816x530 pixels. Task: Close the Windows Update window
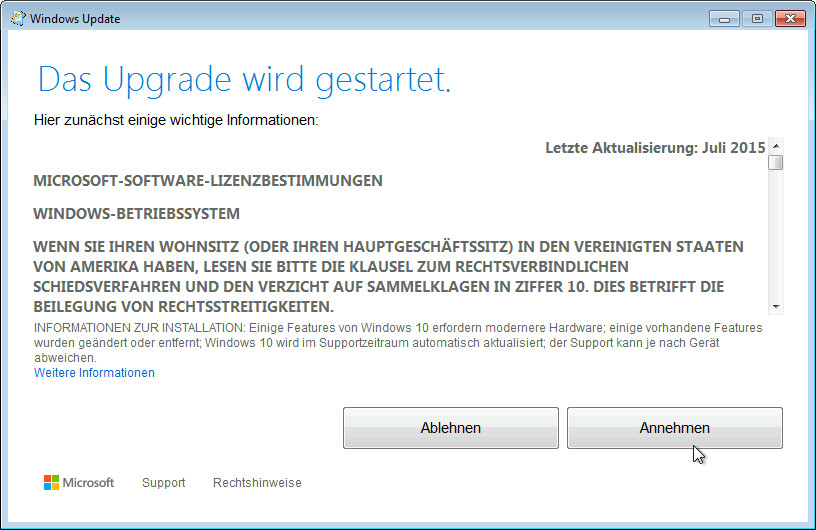click(x=790, y=19)
